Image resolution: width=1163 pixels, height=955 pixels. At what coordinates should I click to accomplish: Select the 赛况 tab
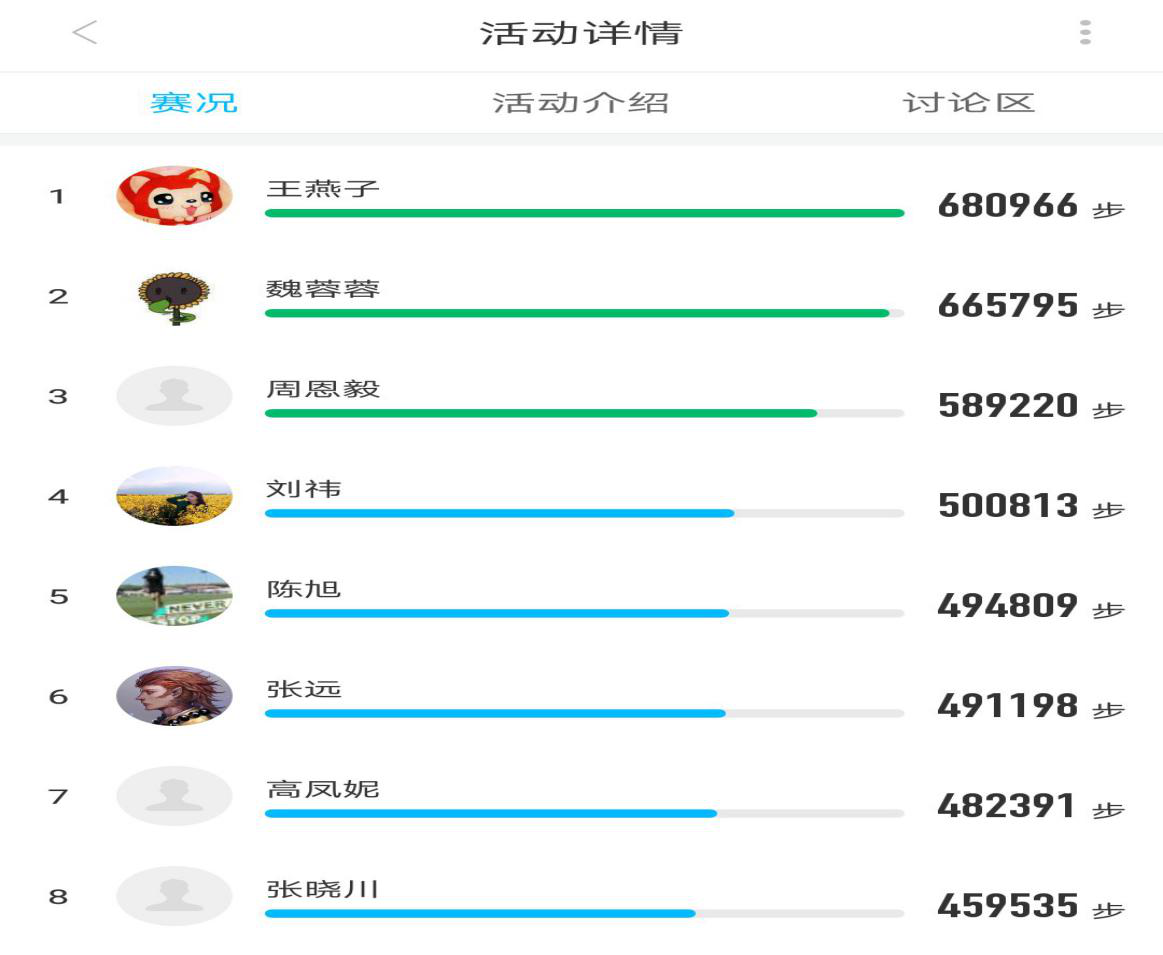tap(194, 102)
